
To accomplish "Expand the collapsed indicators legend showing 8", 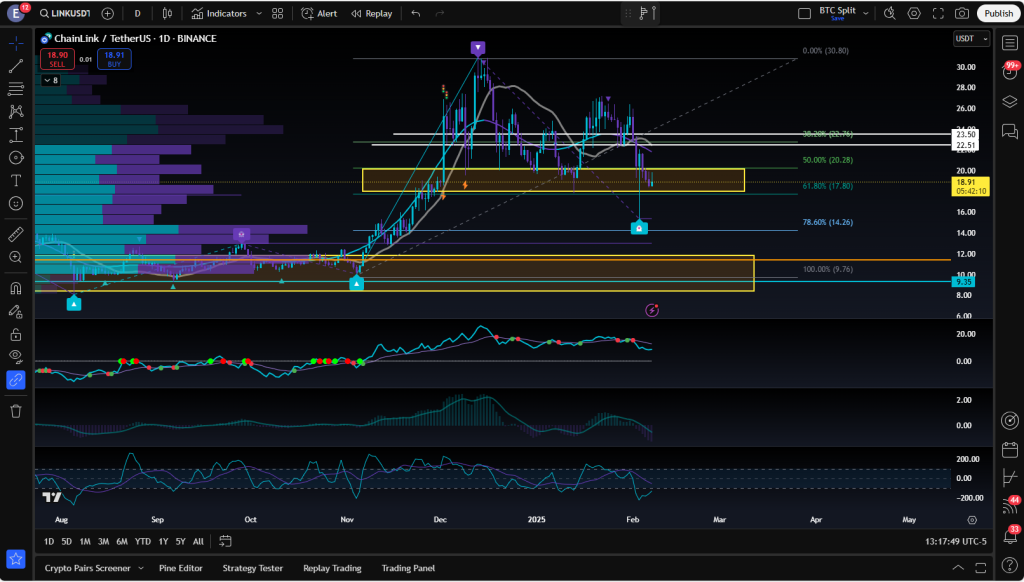I will click(x=50, y=80).
